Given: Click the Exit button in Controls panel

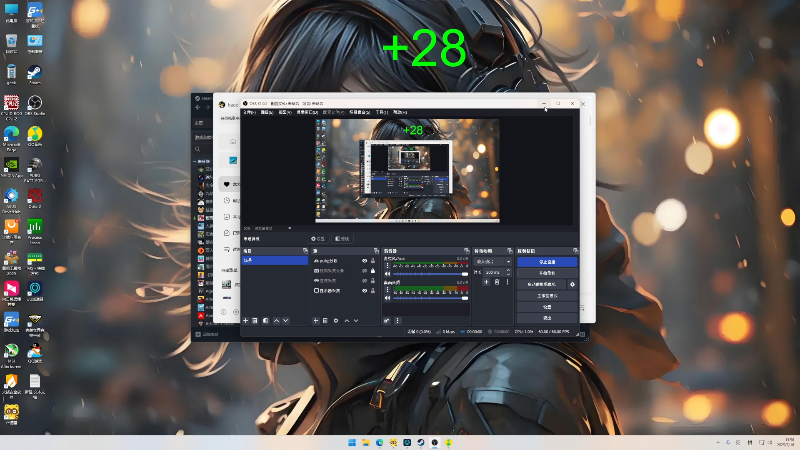Looking at the screenshot, I should [547, 318].
